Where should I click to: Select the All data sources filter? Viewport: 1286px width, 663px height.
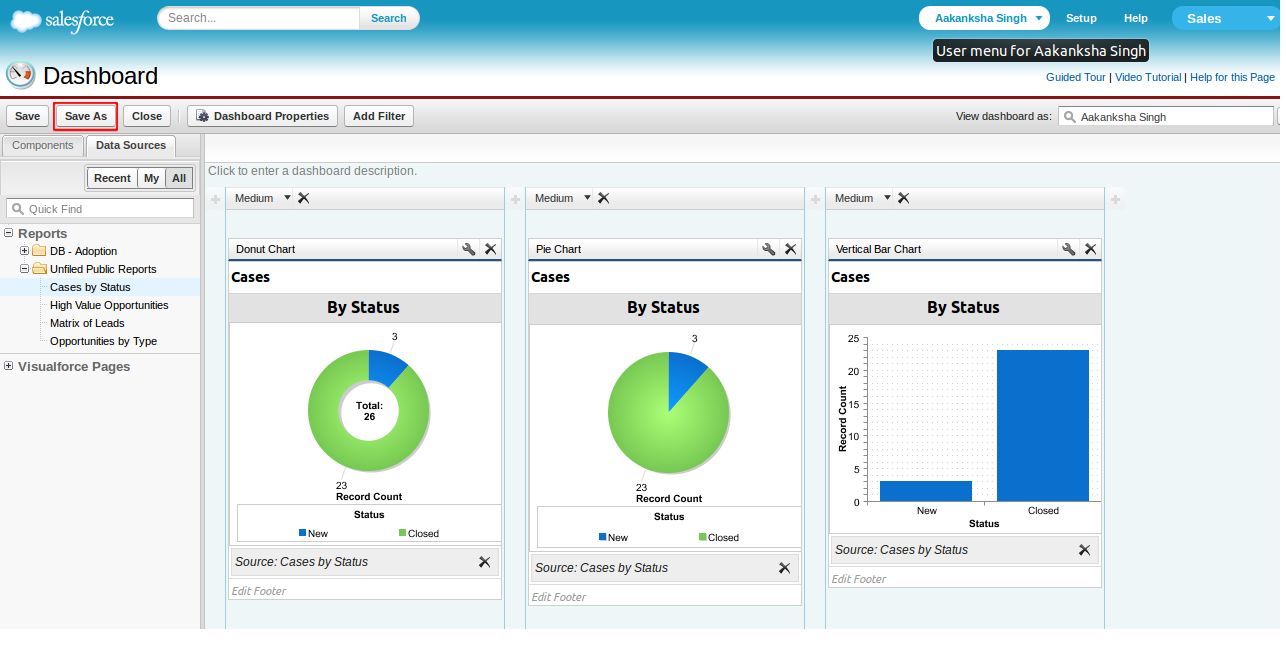(x=179, y=178)
